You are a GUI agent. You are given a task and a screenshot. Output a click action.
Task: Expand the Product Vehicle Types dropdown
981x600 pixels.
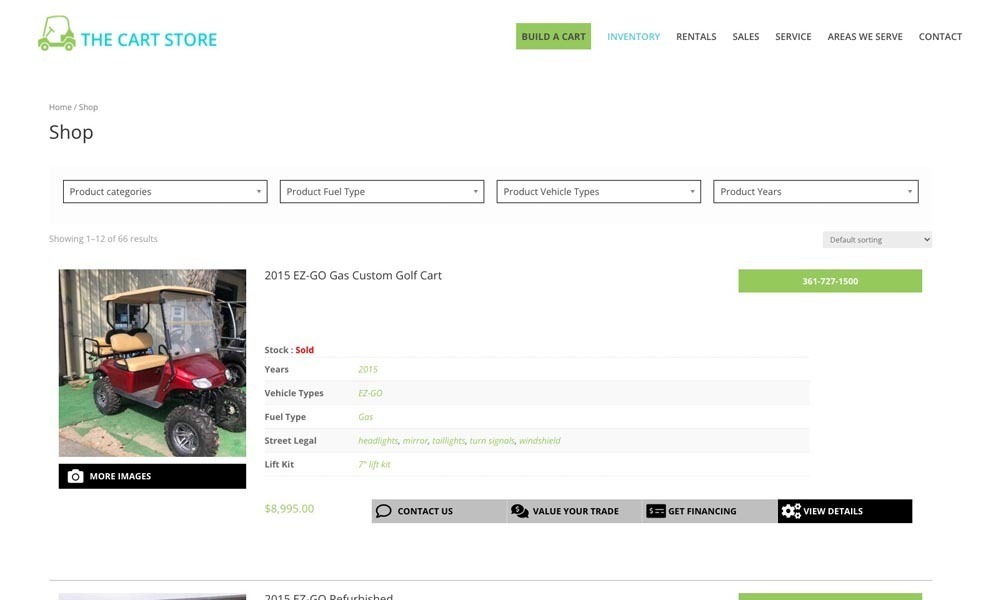tap(599, 191)
